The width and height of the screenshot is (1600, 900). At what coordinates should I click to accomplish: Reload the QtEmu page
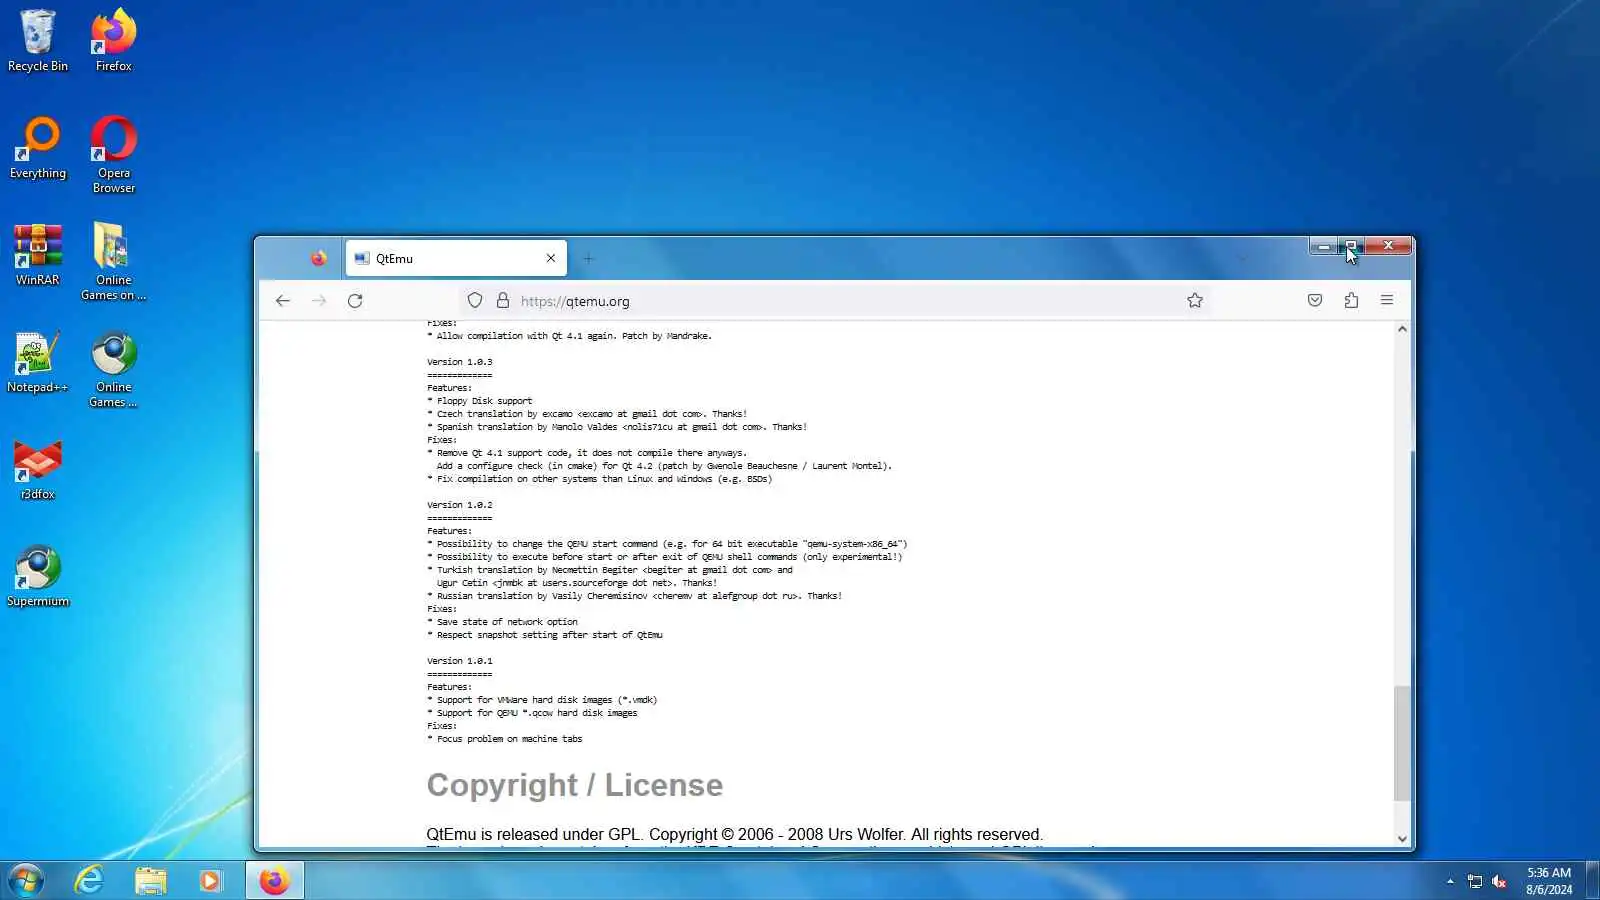tap(355, 301)
